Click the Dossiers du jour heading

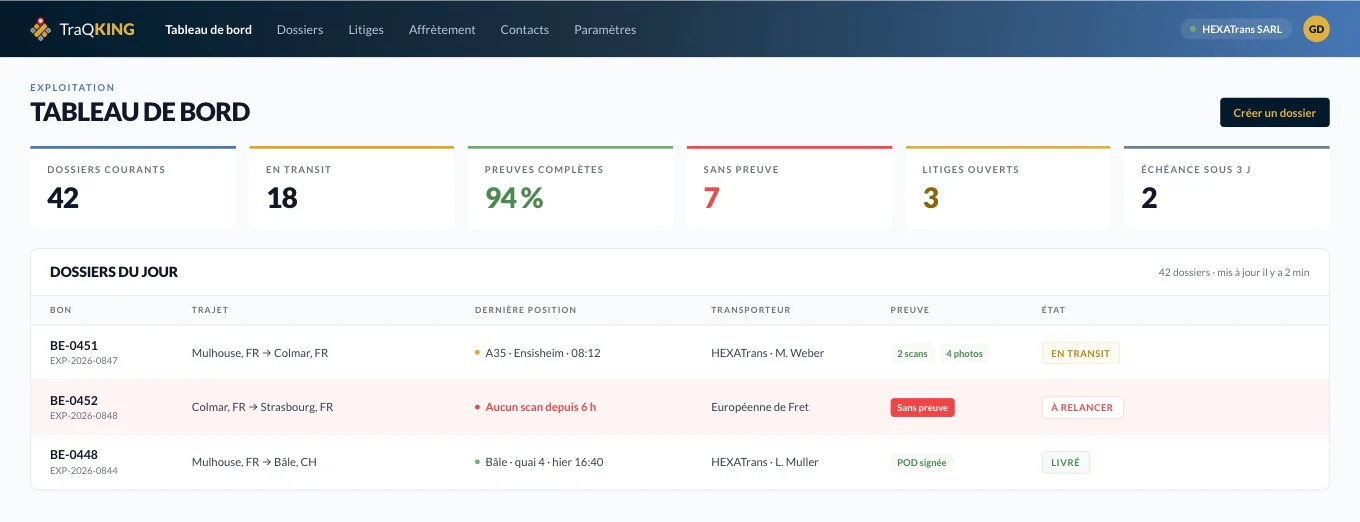[114, 272]
